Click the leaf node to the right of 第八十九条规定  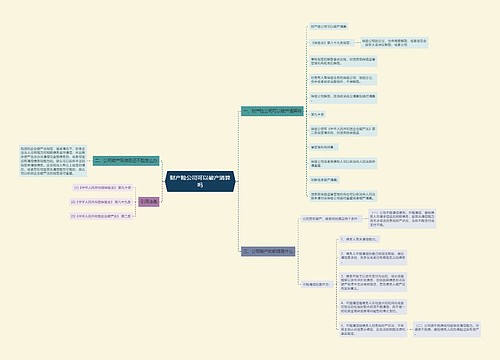click(394, 43)
